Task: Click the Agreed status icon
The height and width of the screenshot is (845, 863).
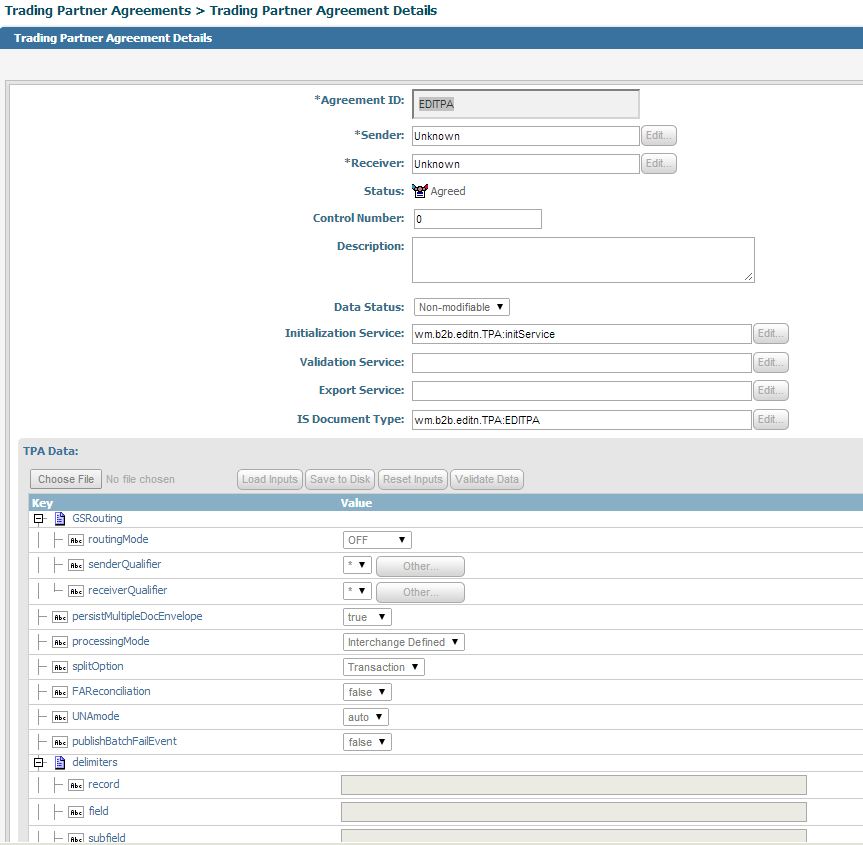Action: [419, 191]
